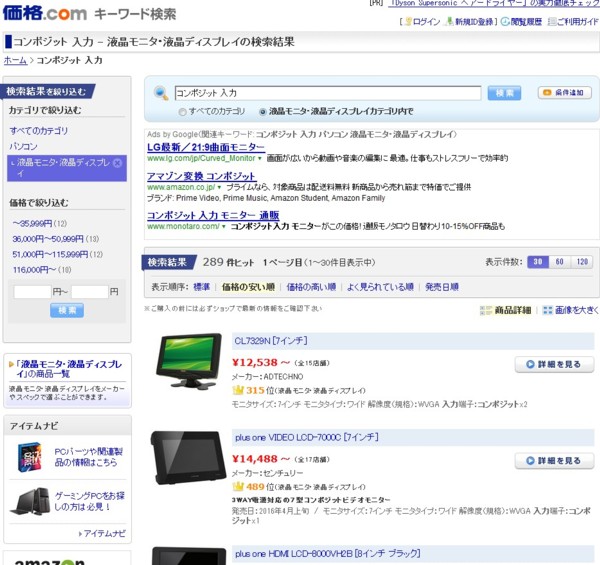
Task: Set display count to 30
Action: pos(538,262)
